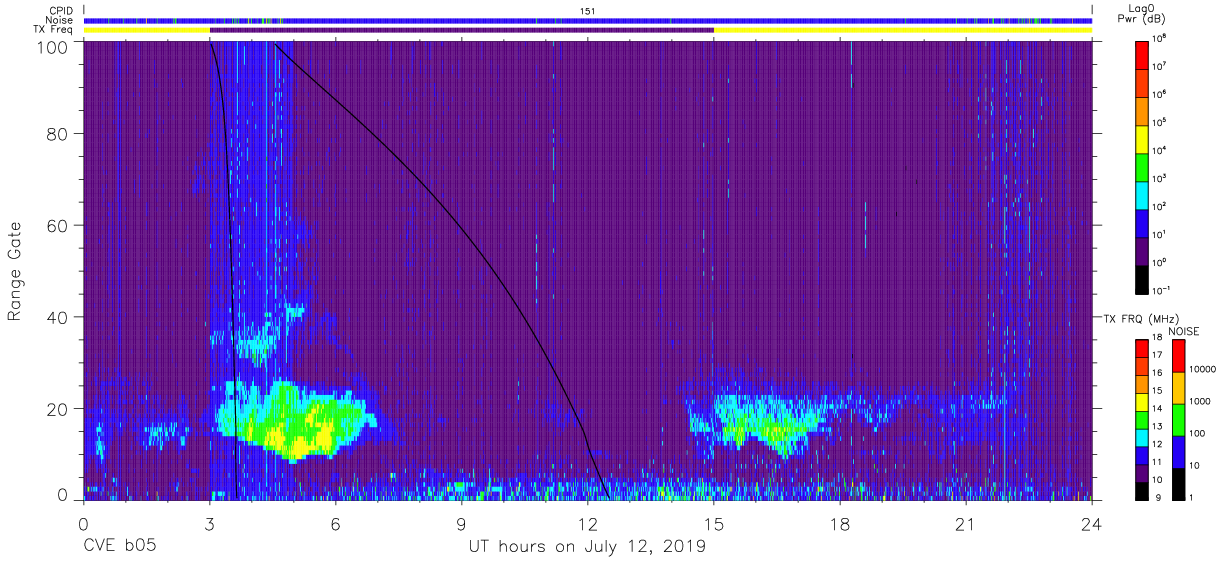
Task: Click the 21 tick on UT hours axis
Action: (x=966, y=523)
